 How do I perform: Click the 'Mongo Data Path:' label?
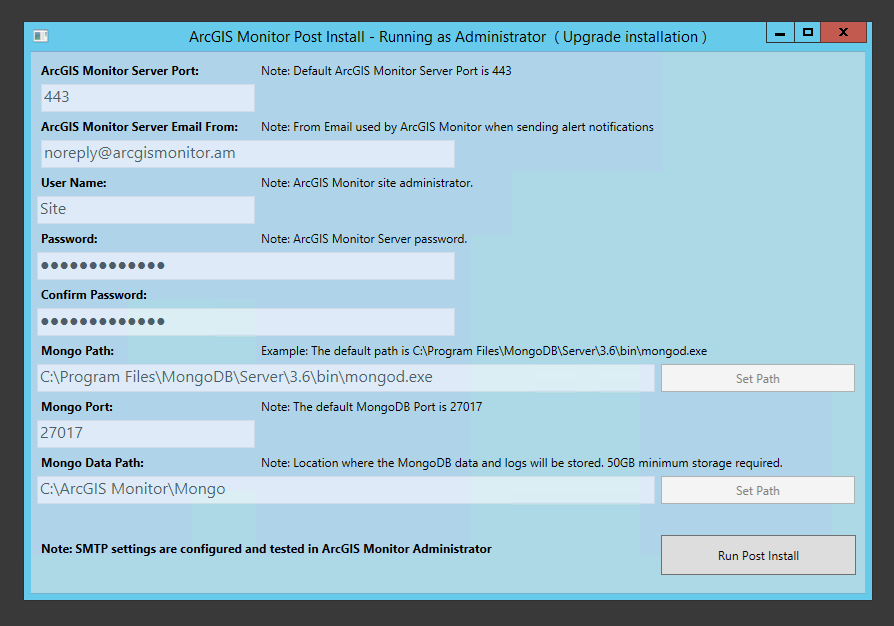92,463
